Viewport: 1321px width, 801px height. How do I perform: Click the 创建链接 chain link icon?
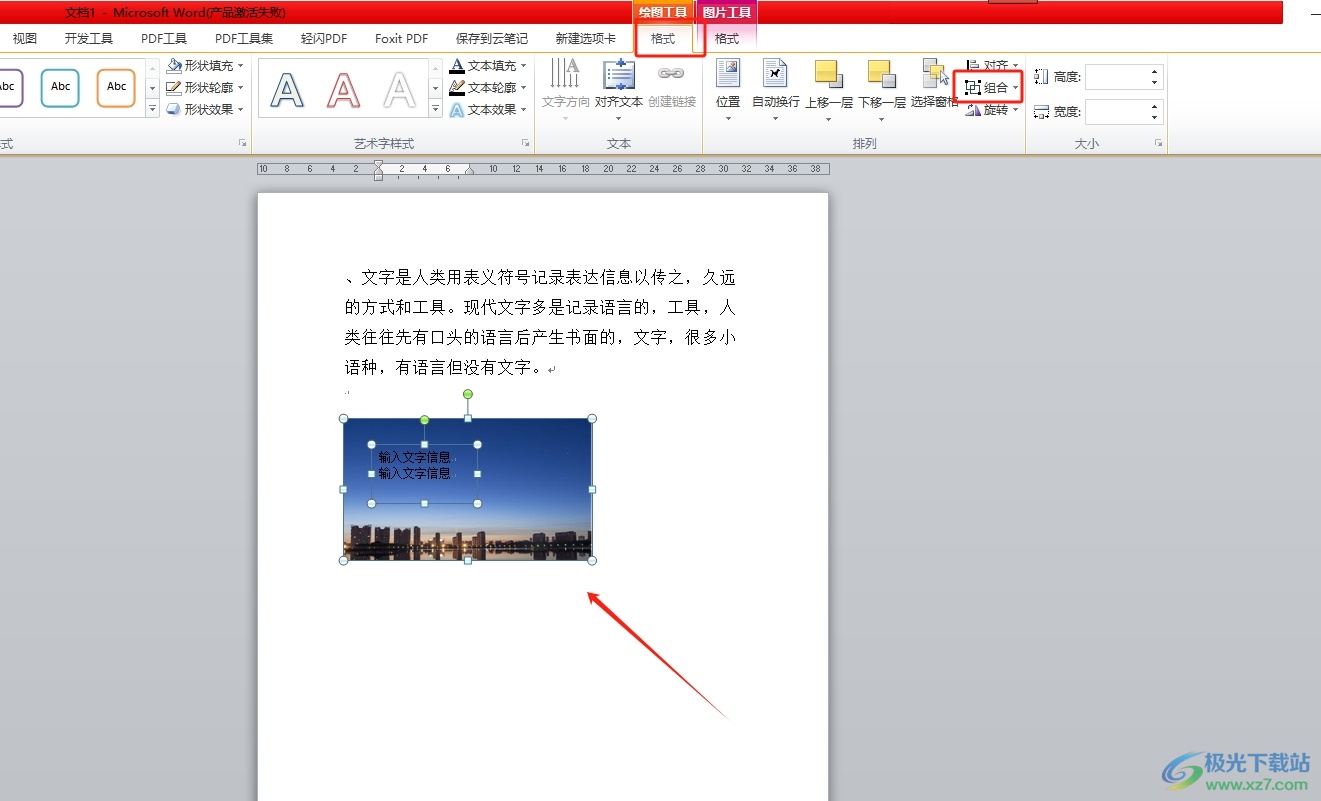671,74
